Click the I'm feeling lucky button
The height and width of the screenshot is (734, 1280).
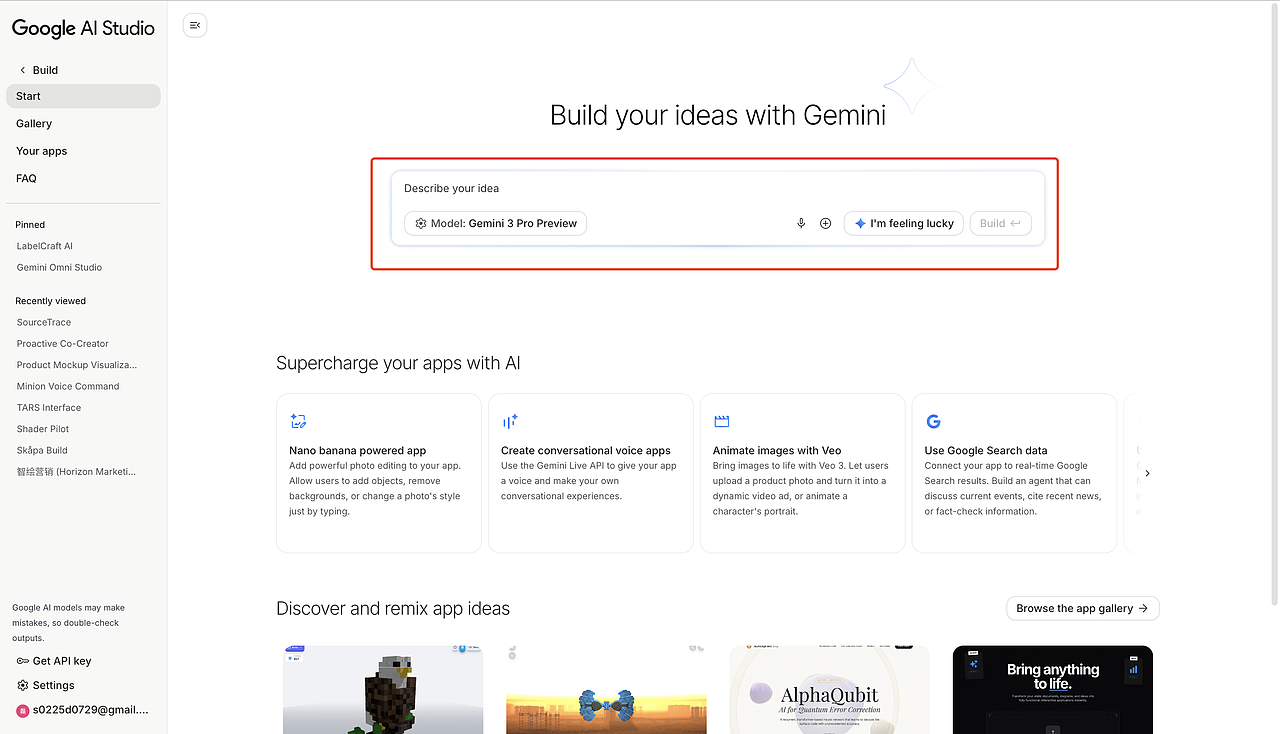pyautogui.click(x=904, y=223)
